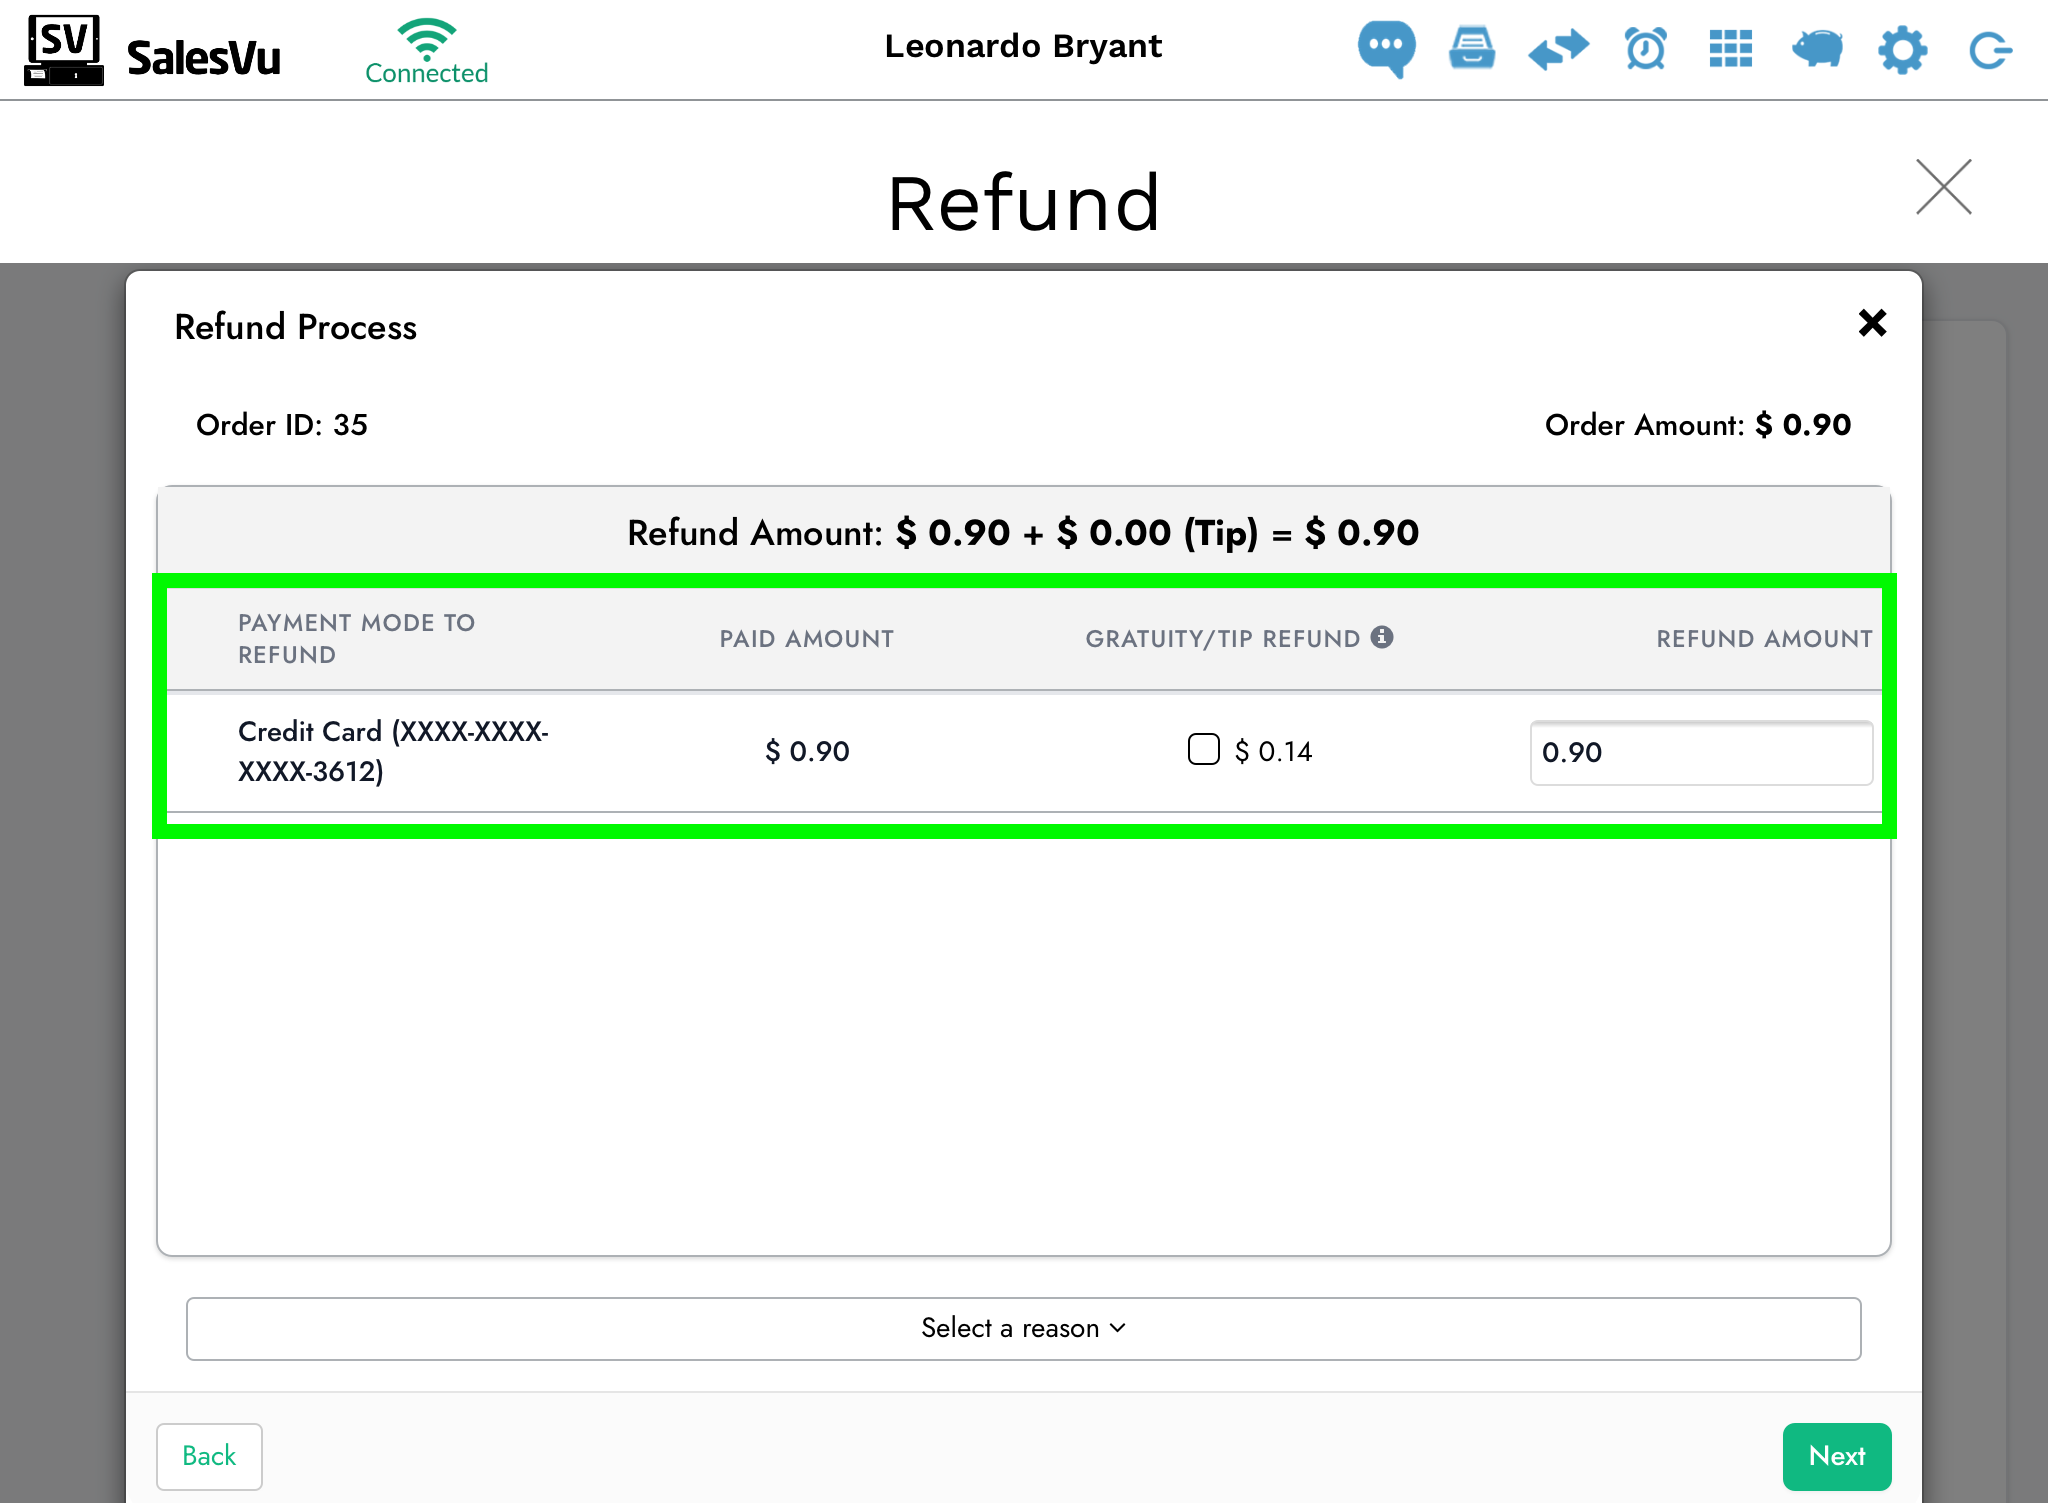Click the piggy bank icon
This screenshot has height=1503, width=2048.
(1817, 48)
